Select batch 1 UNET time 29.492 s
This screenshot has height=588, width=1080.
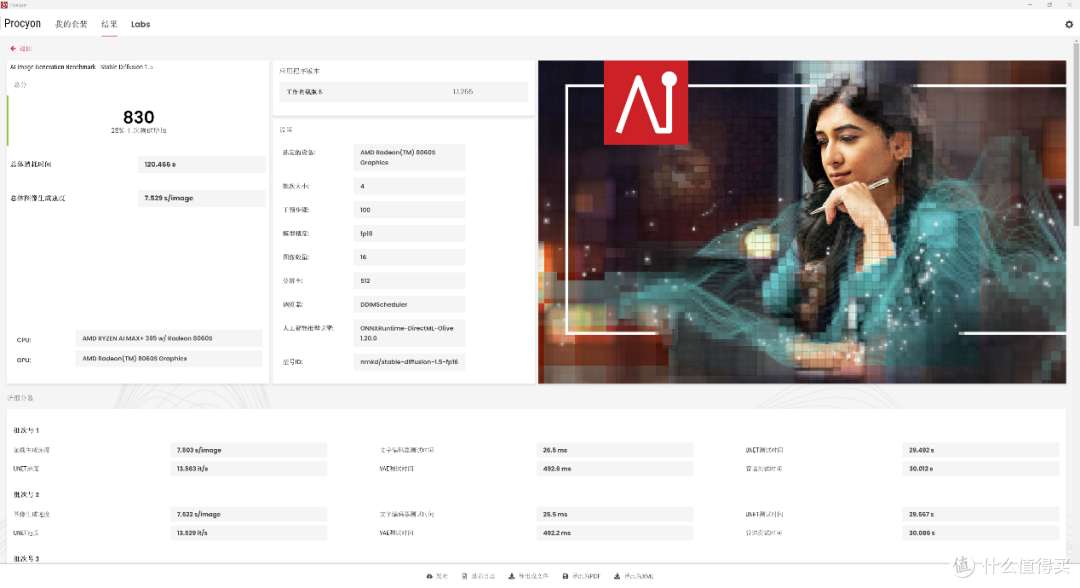(x=980, y=450)
